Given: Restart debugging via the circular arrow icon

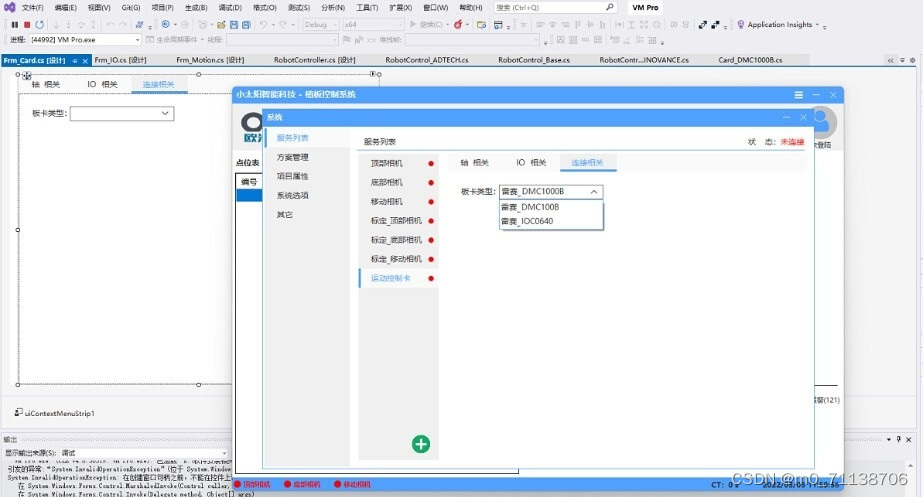Looking at the screenshot, I should pos(39,25).
